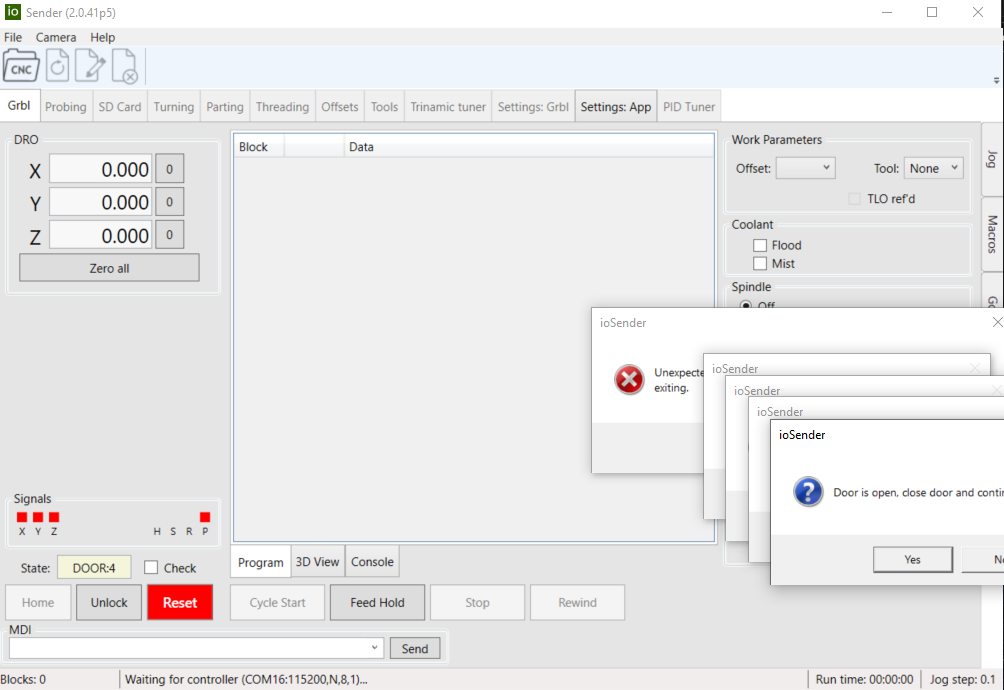This screenshot has height=690, width=1004.
Task: Zero the X axis with its 0 button
Action: click(x=170, y=169)
